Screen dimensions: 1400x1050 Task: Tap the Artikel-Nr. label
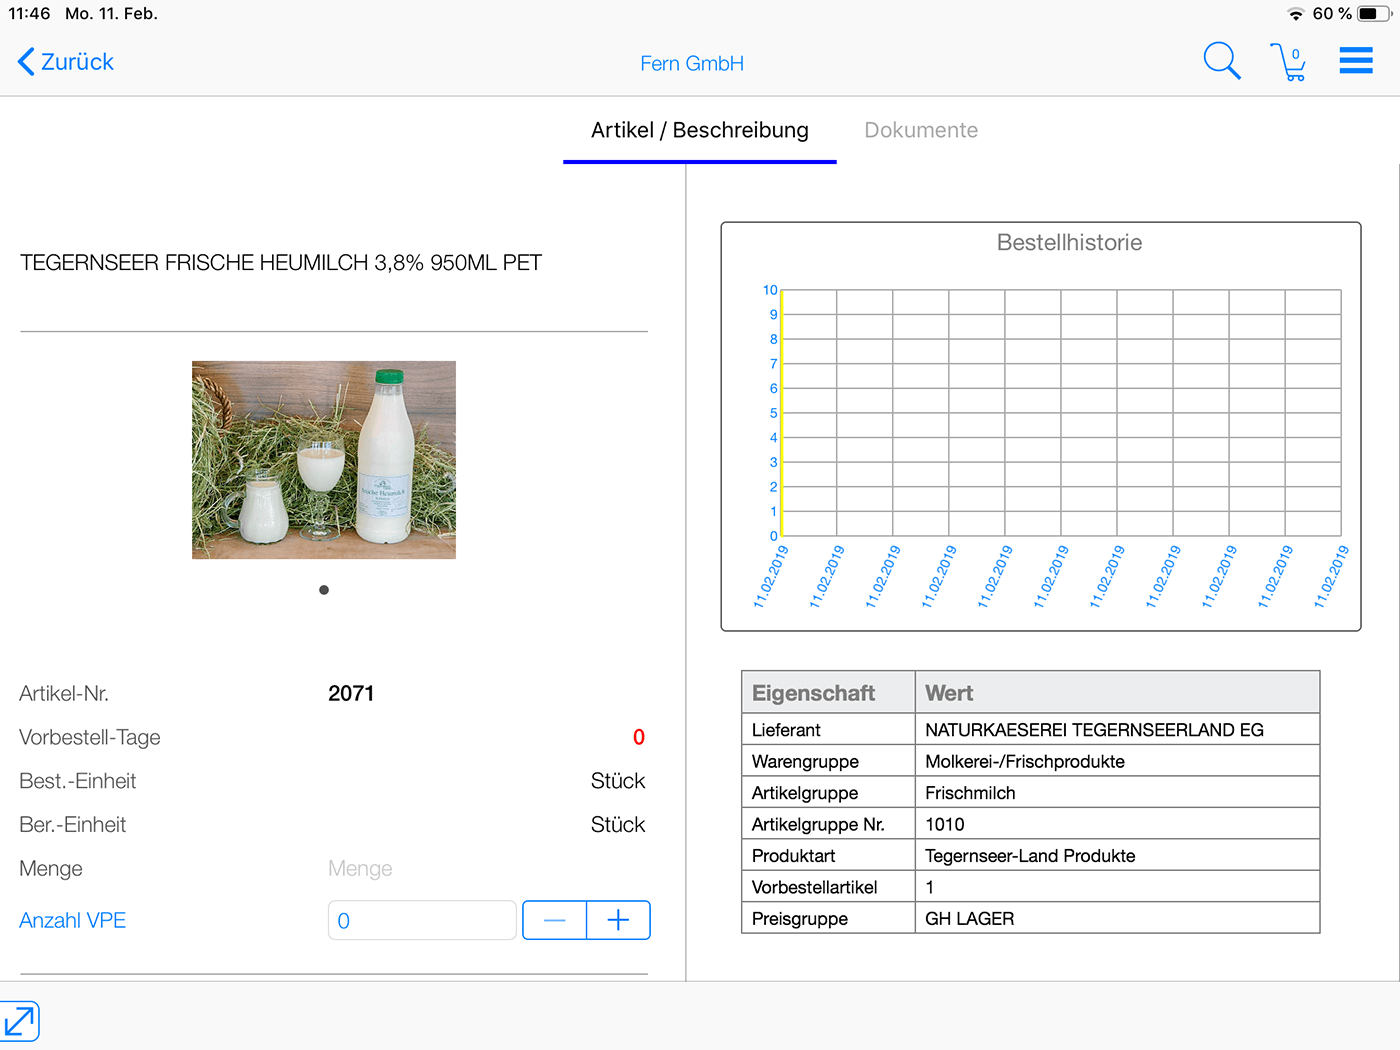[x=64, y=693]
